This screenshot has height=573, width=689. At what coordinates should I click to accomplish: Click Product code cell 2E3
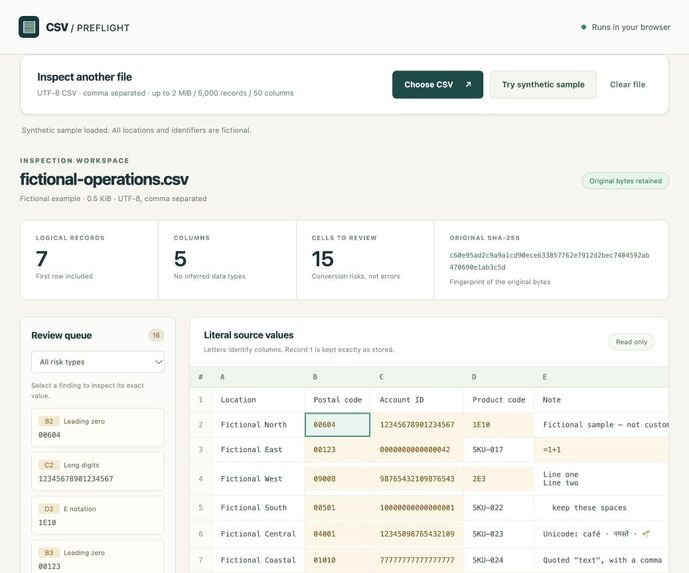click(499, 479)
